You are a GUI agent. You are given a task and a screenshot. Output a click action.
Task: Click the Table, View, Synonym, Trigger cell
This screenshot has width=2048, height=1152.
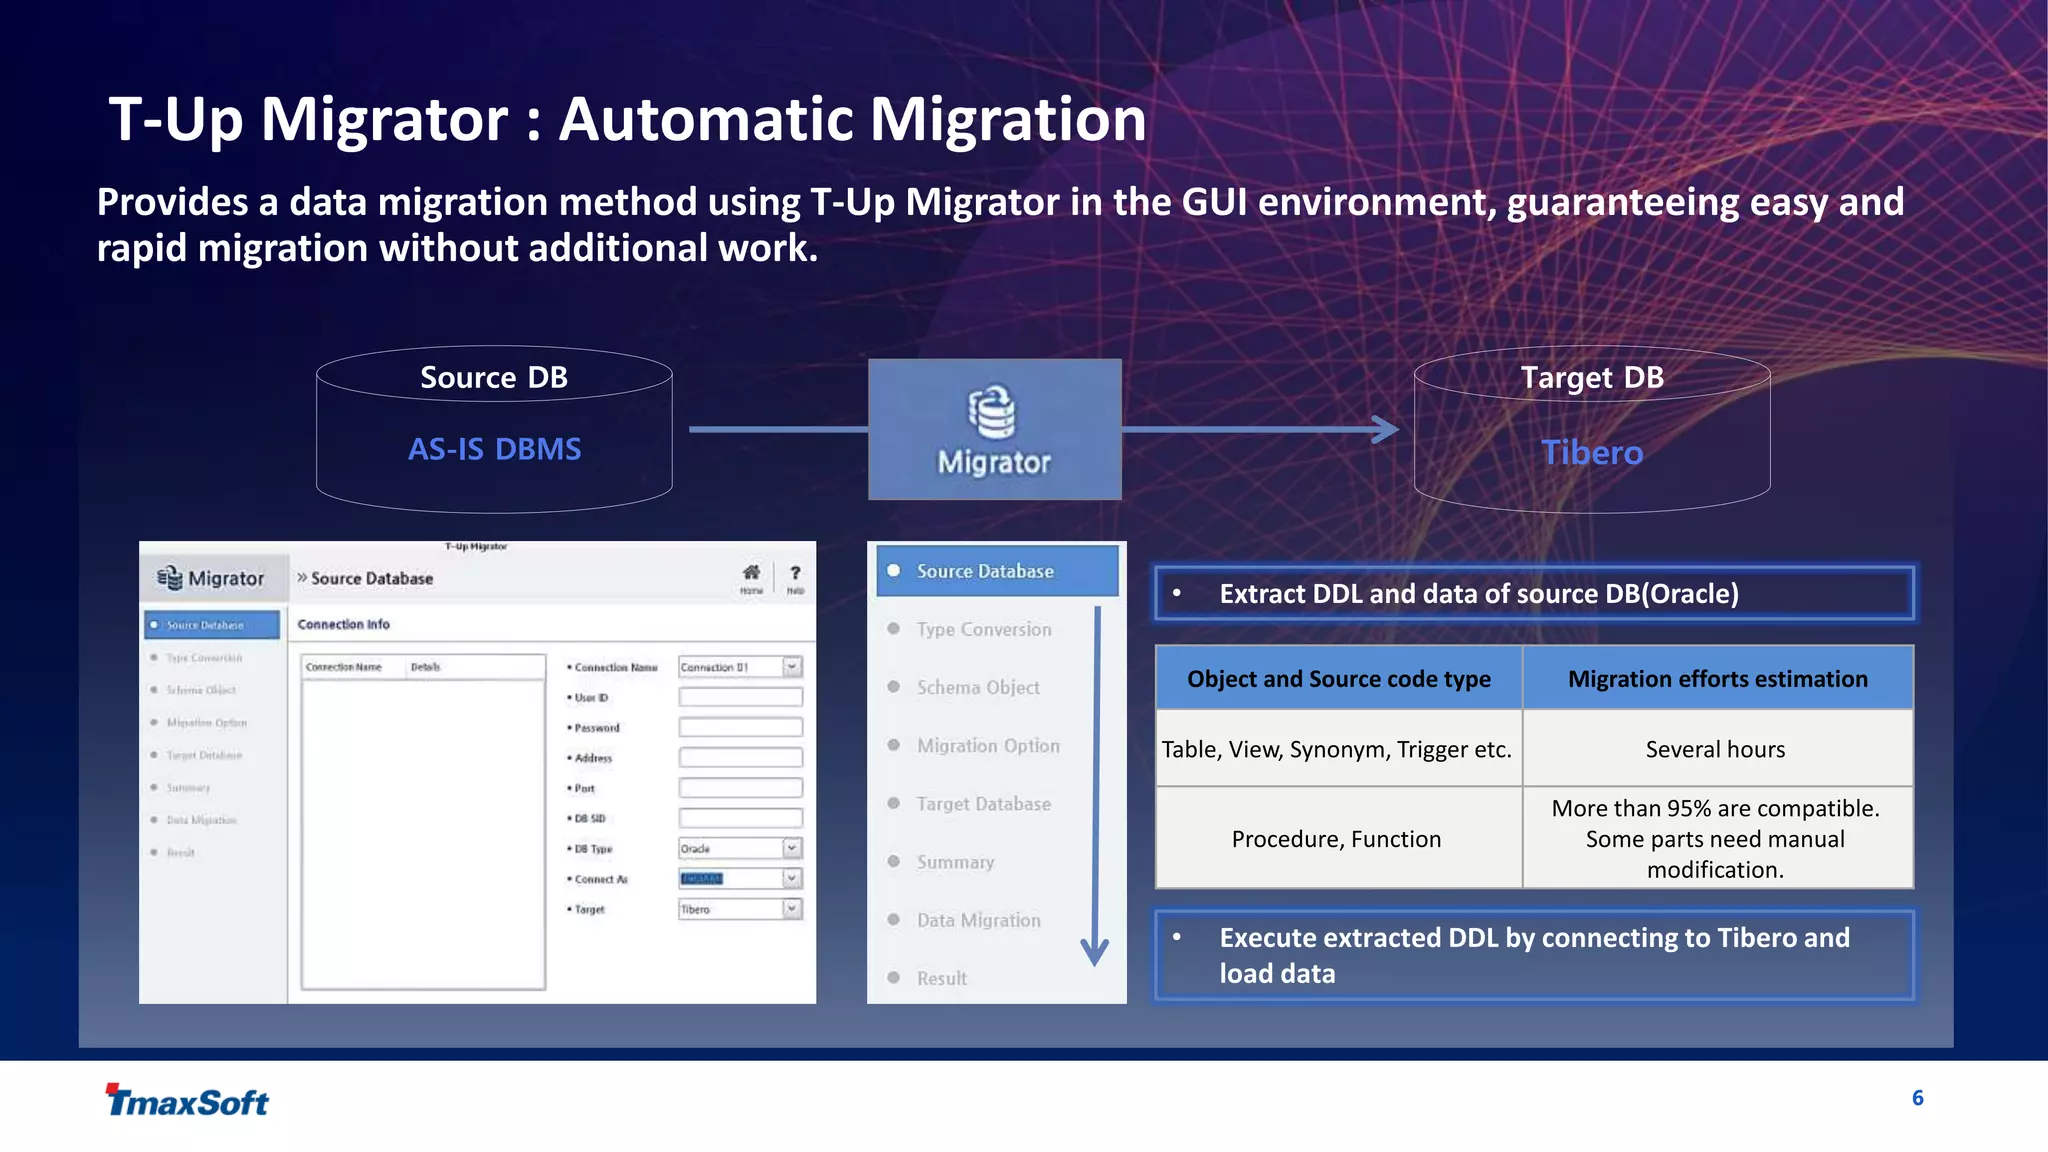(1339, 748)
